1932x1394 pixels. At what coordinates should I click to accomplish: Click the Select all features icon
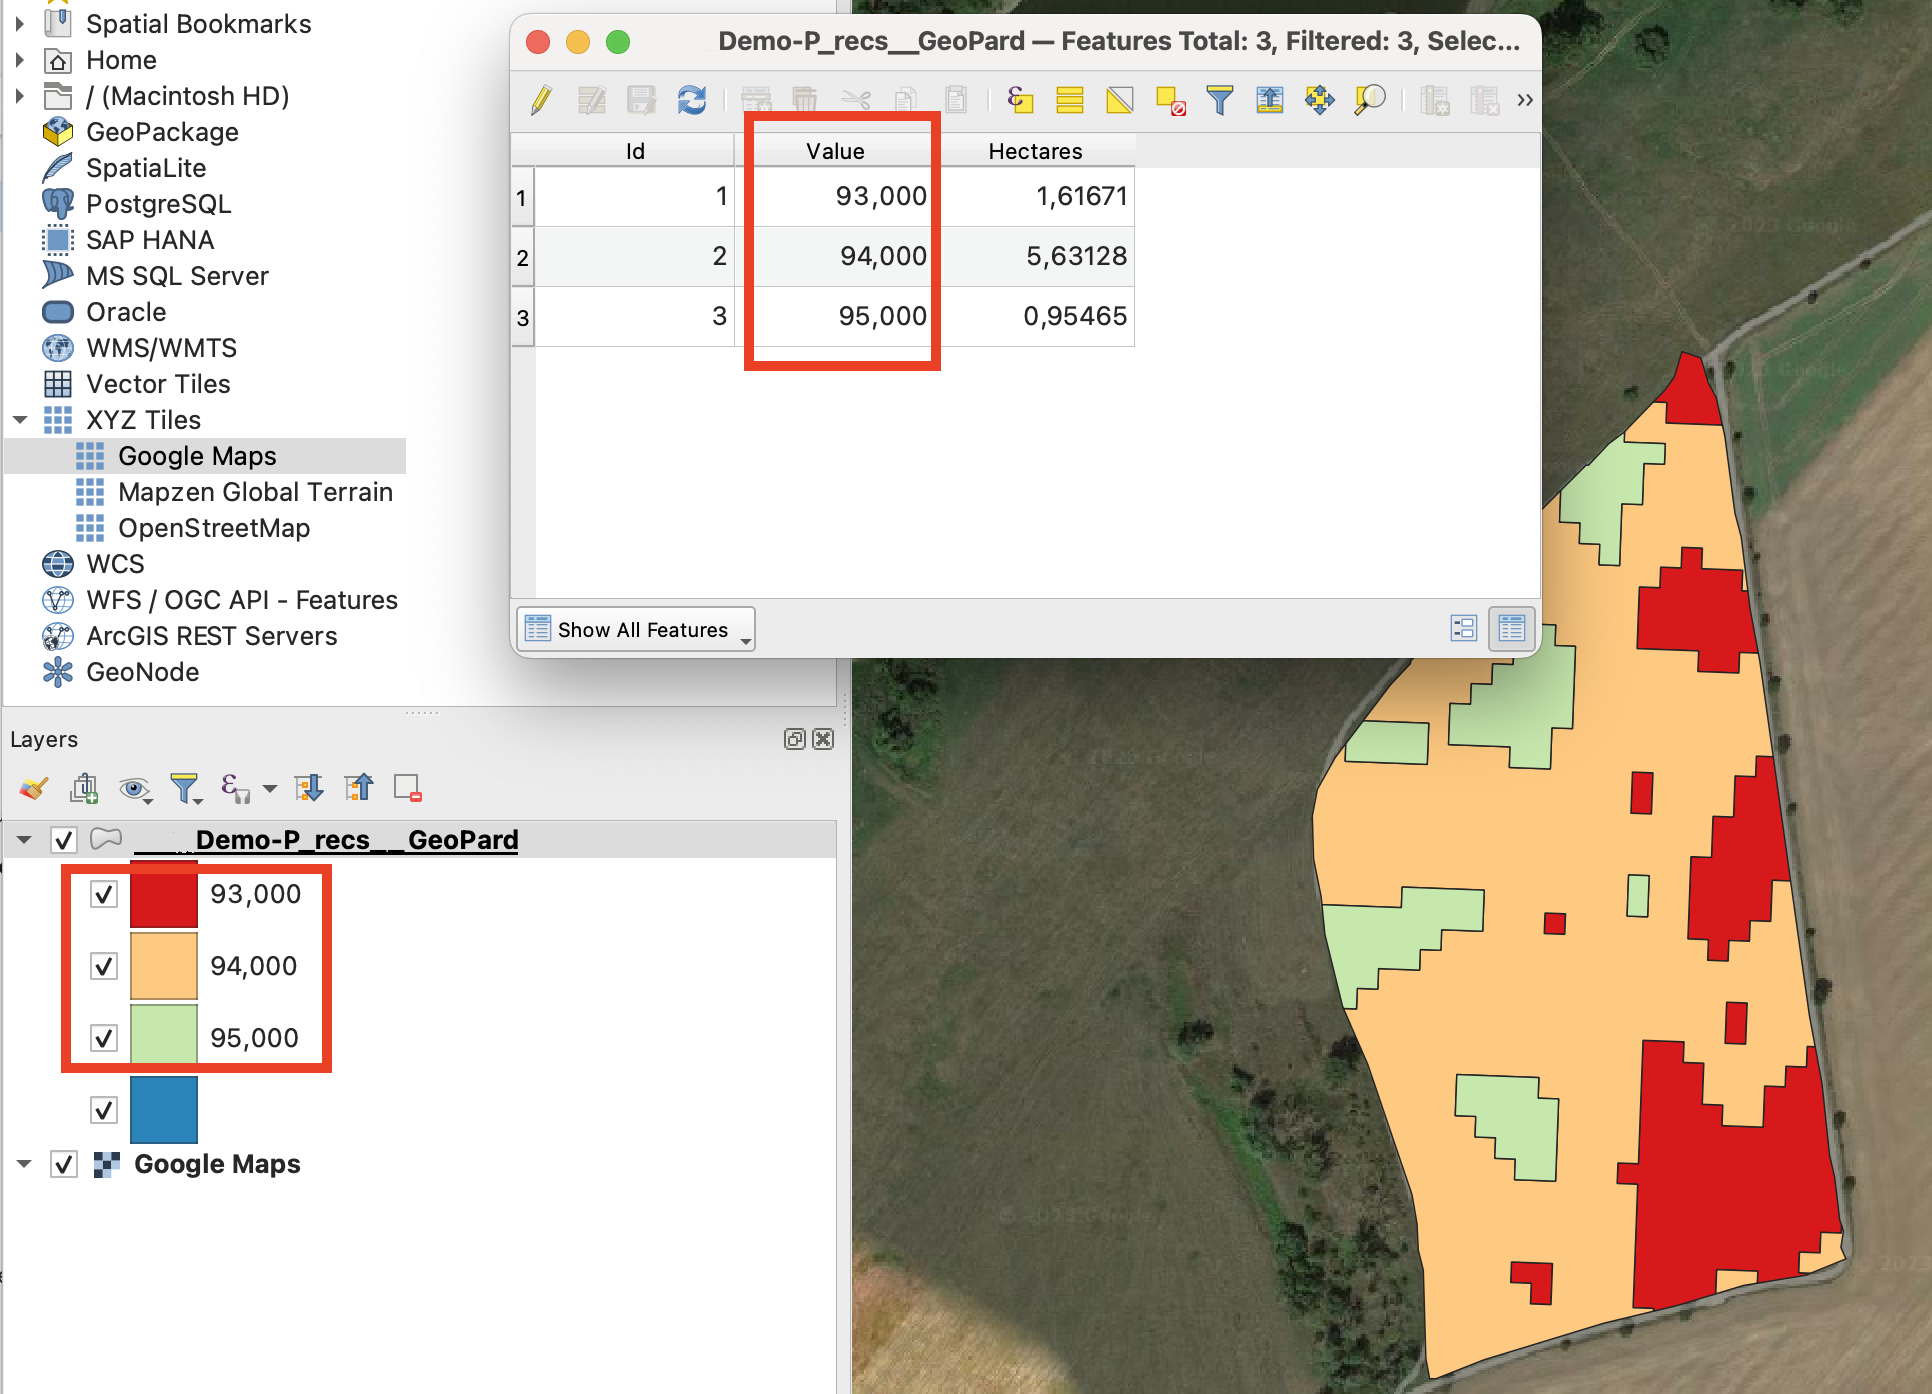click(1070, 100)
